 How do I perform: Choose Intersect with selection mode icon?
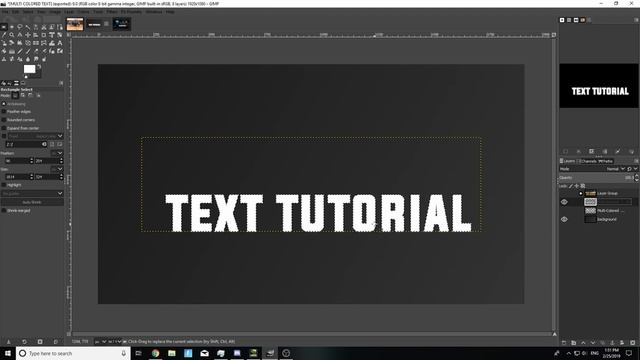pos(38,95)
